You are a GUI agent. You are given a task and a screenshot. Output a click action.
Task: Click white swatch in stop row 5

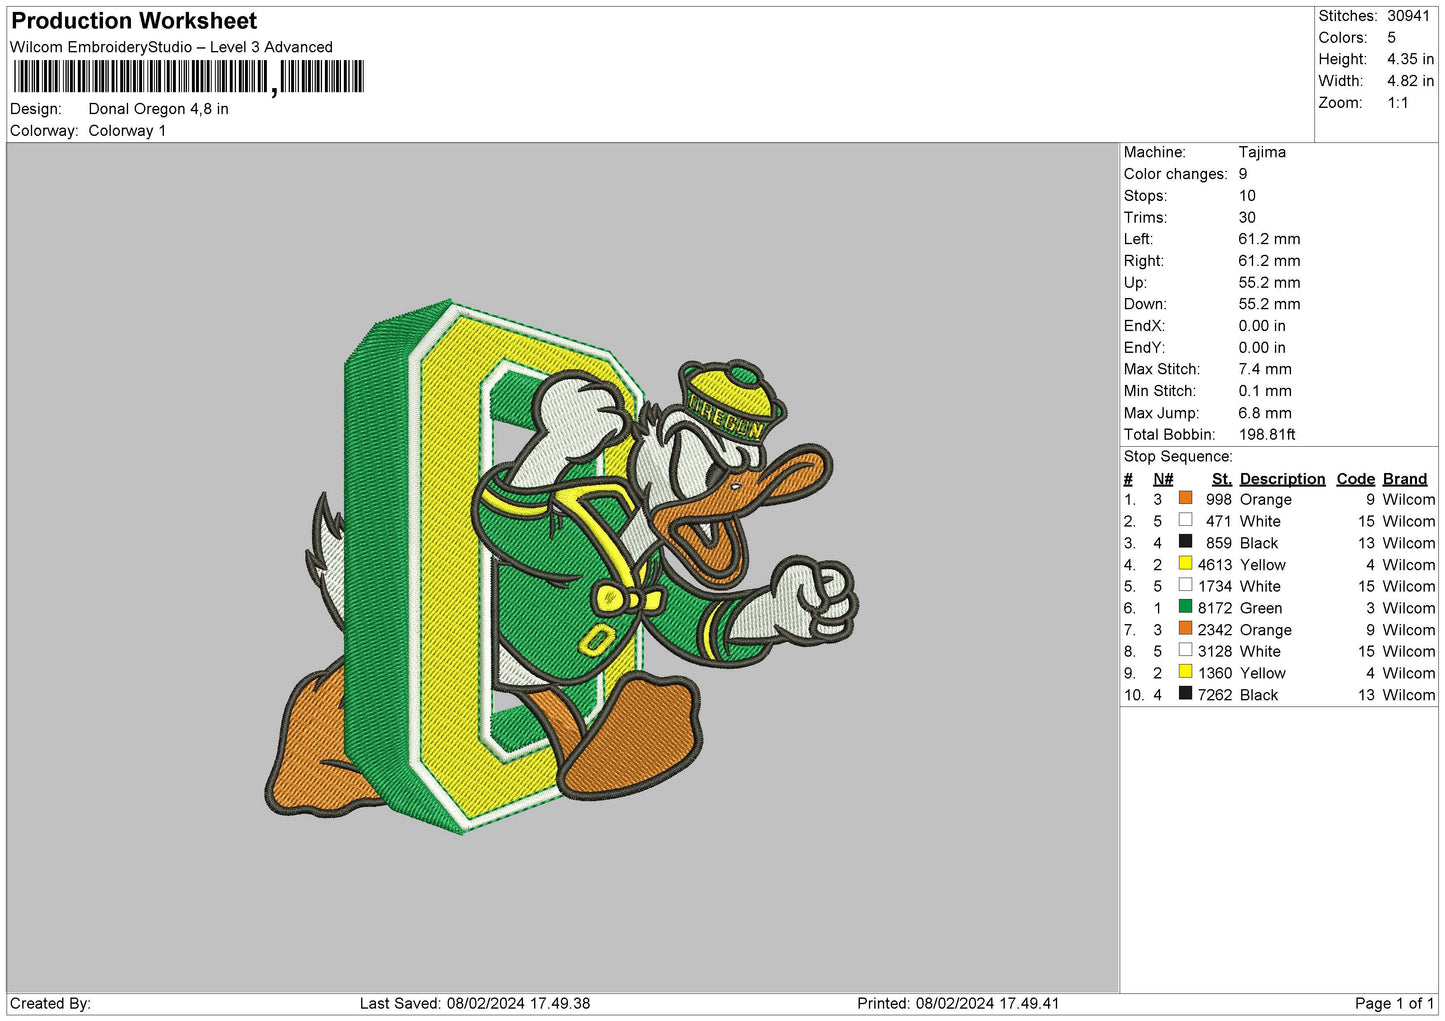click(x=1185, y=585)
